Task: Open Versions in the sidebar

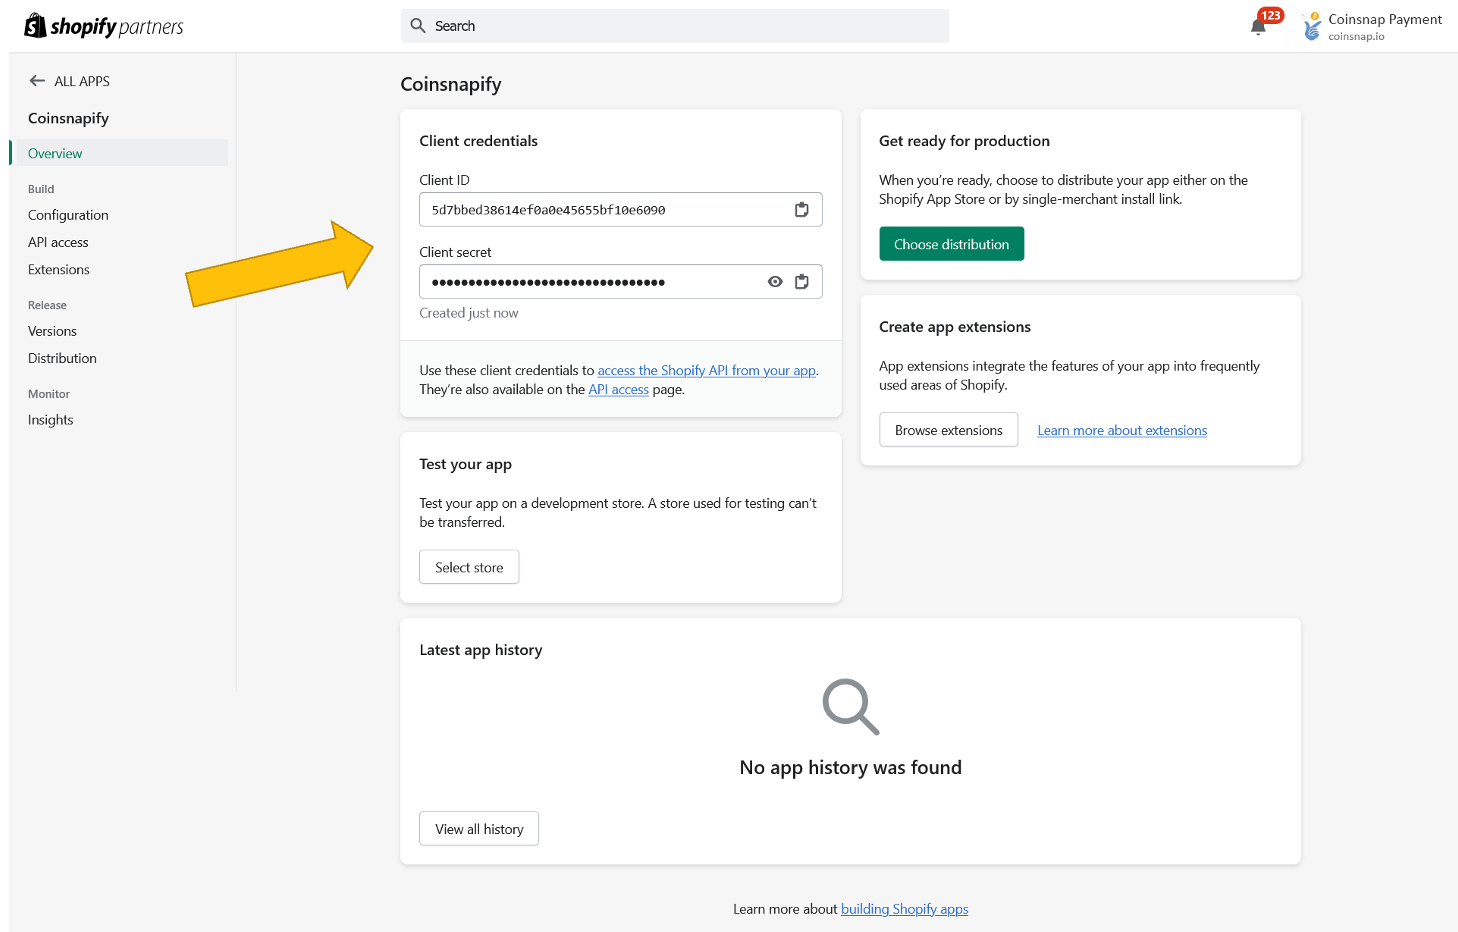Action: 52,331
